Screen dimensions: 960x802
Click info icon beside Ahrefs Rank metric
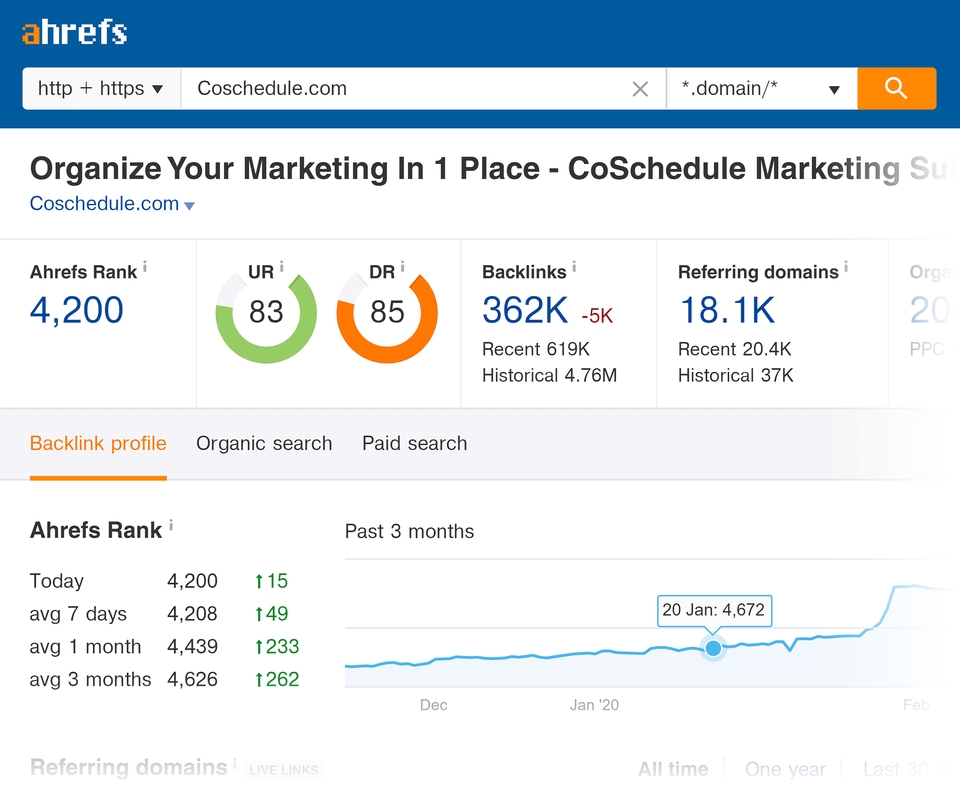coord(145,267)
